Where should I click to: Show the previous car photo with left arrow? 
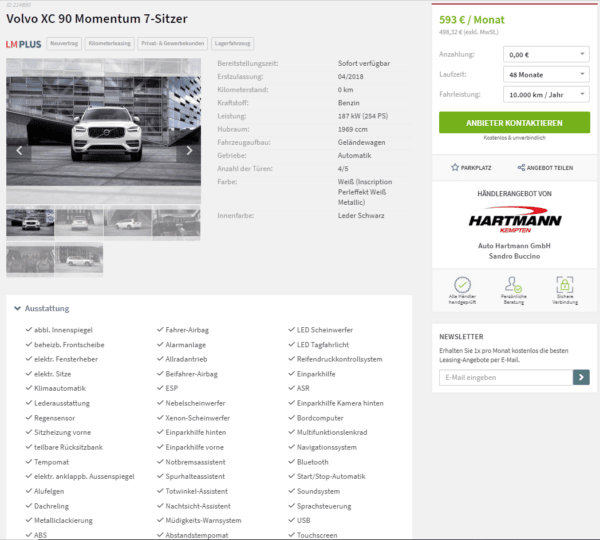(x=19, y=151)
